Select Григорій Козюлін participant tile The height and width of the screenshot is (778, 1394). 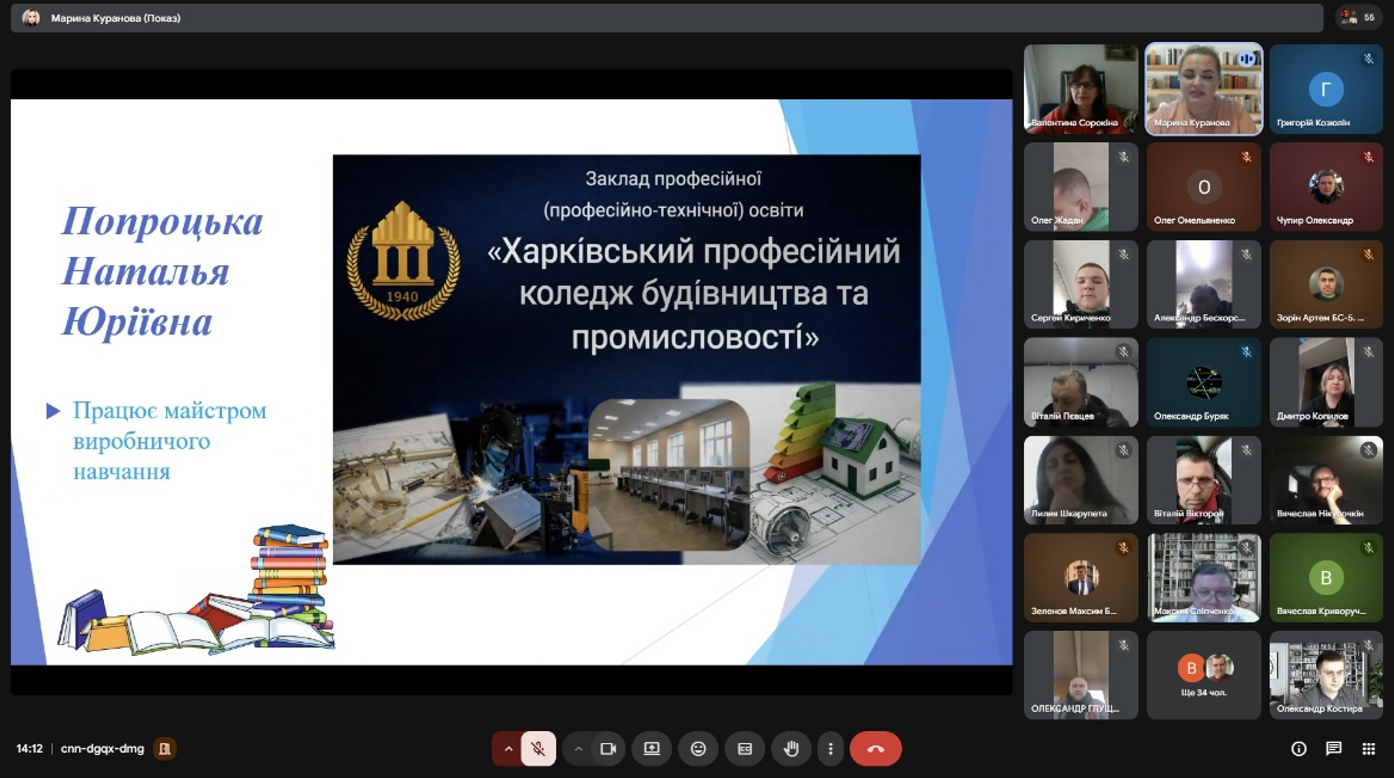[x=1325, y=89]
